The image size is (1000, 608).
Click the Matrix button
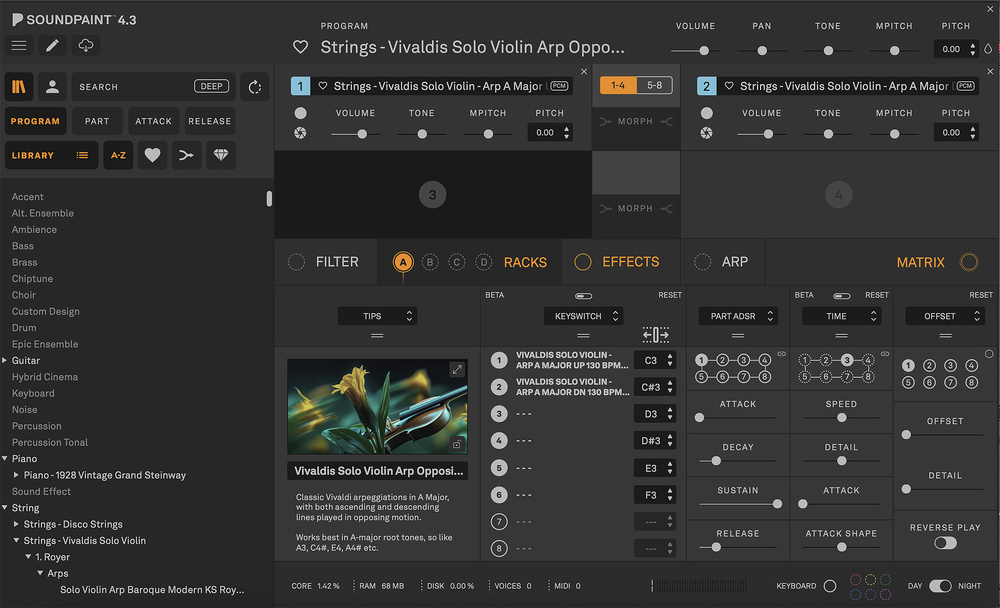pos(921,262)
